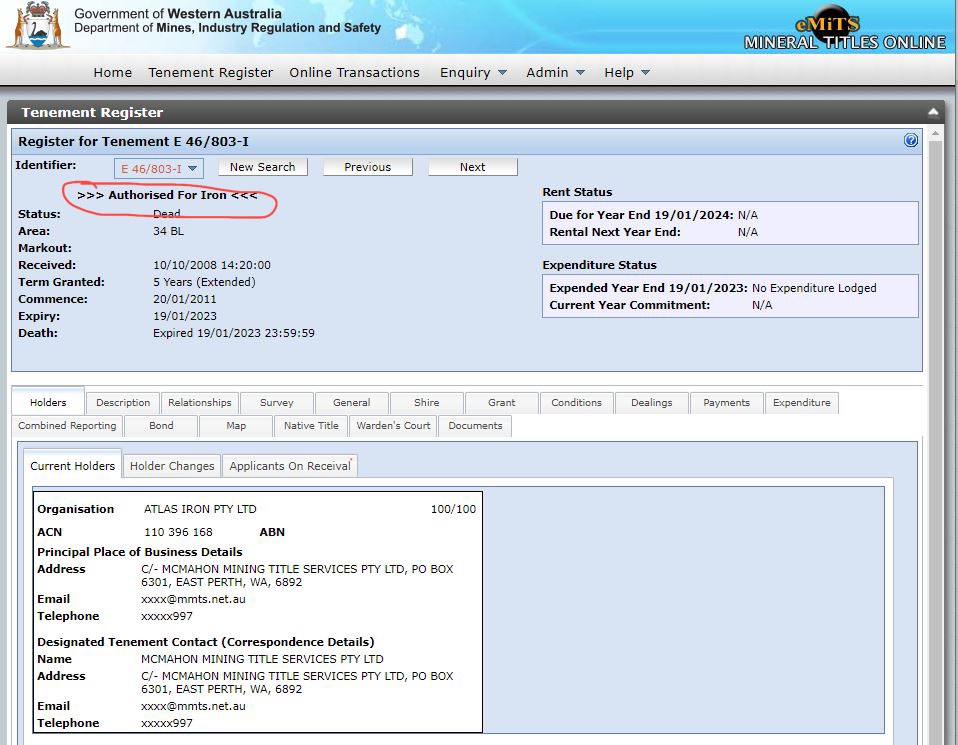The width and height of the screenshot is (958, 745).
Task: Switch to the Warden's Court tab
Action: pyautogui.click(x=393, y=426)
